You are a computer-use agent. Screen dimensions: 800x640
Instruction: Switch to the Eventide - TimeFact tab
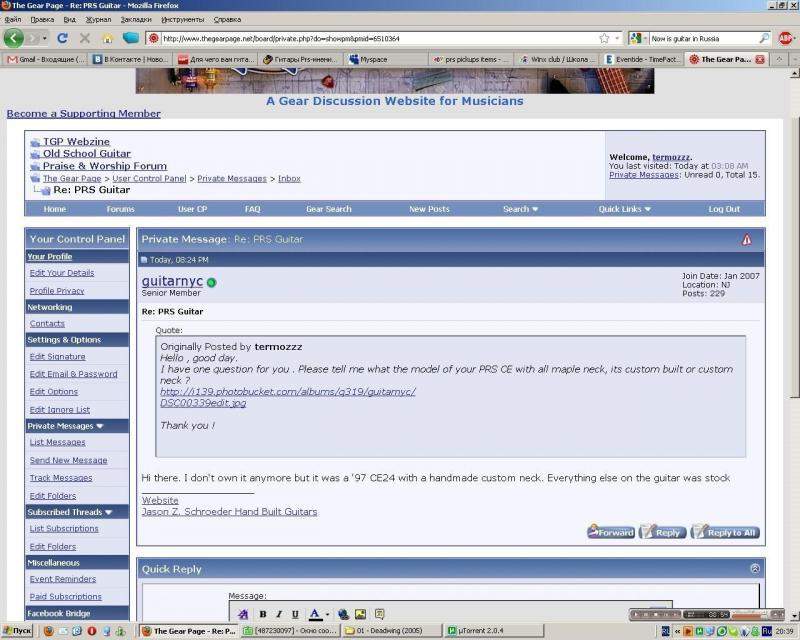click(x=642, y=59)
